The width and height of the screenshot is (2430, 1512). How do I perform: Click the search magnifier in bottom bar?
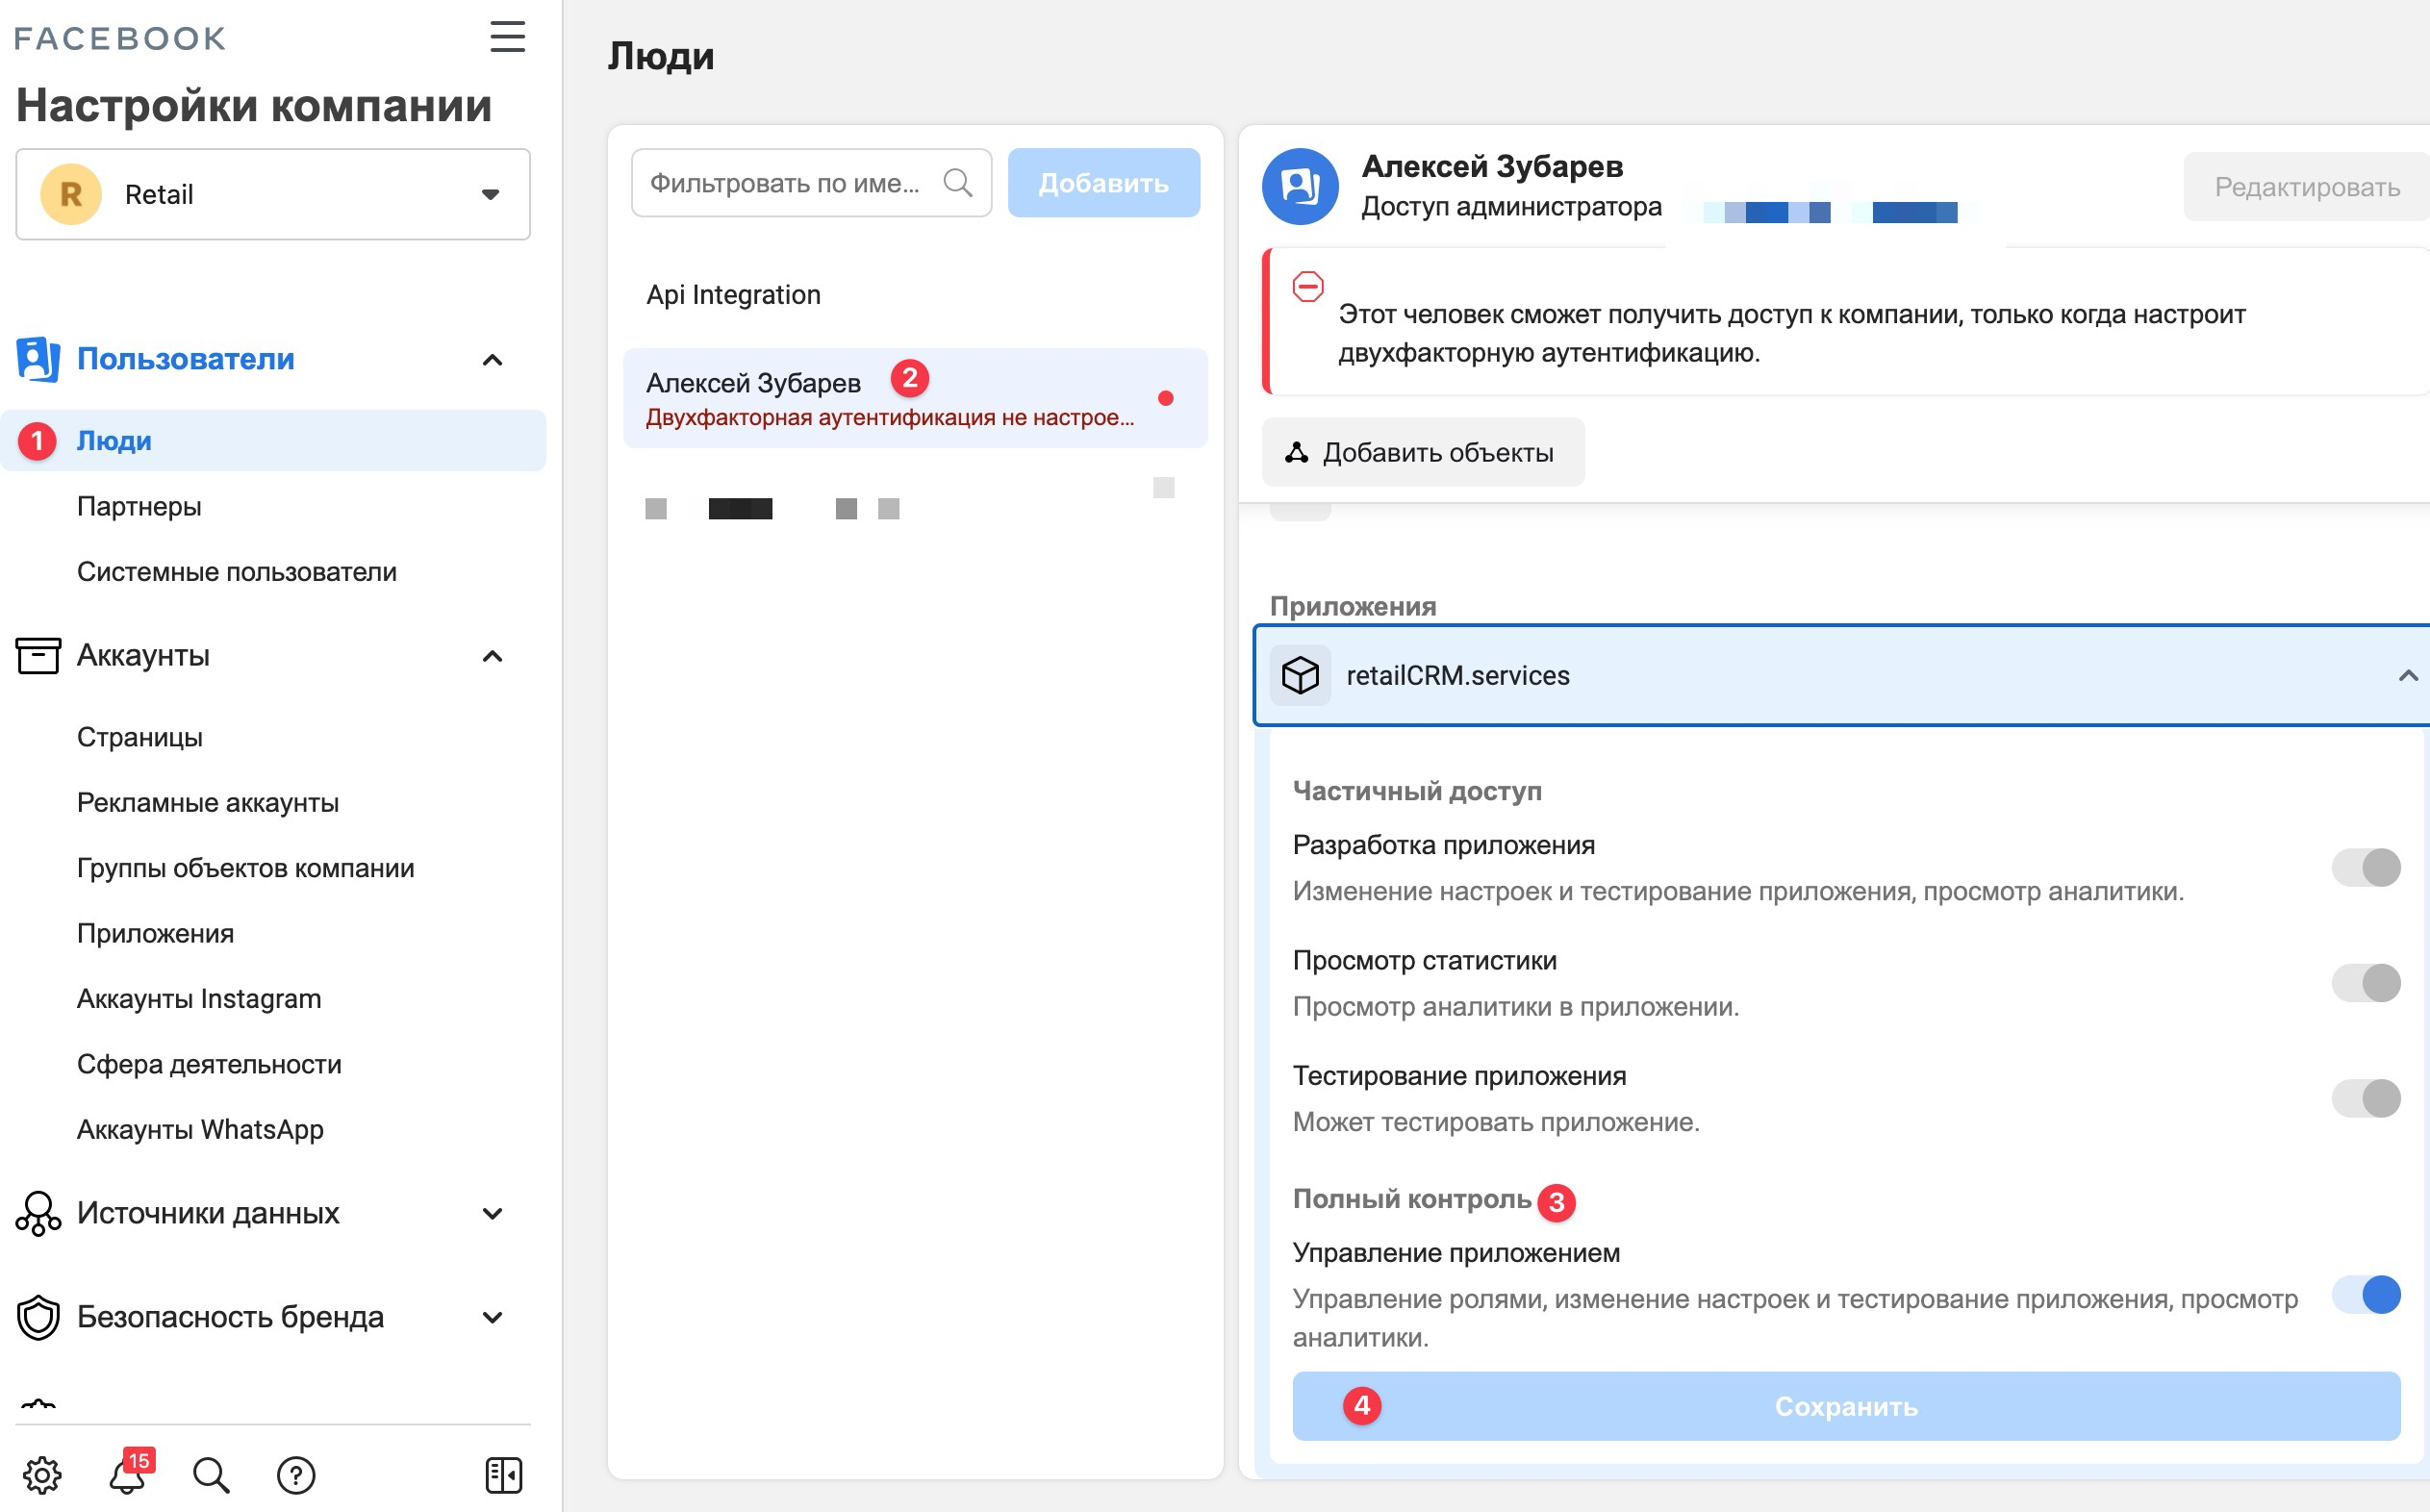211,1474
